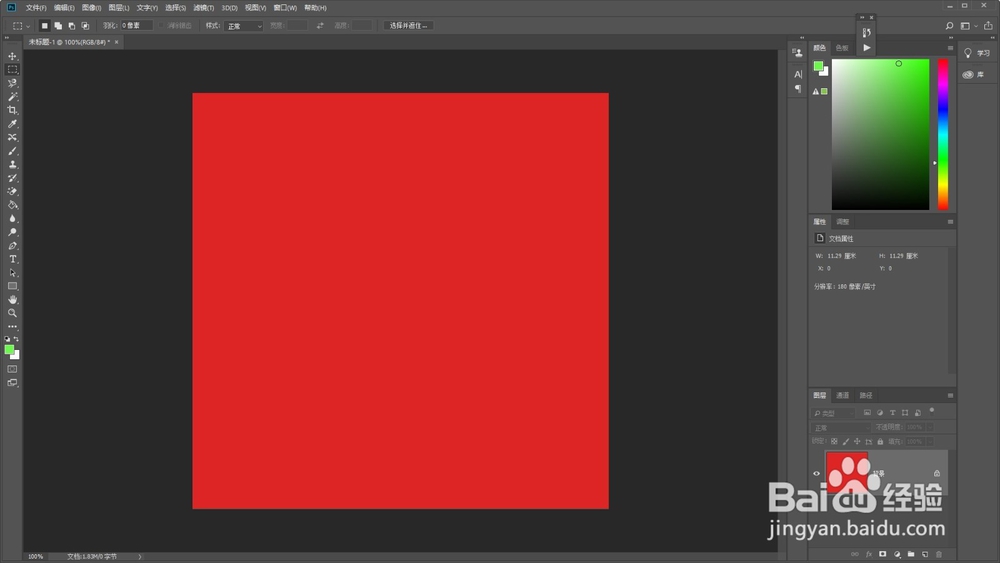Viewport: 1000px width, 563px height.
Task: Select the Eyedropper tool
Action: (x=12, y=124)
